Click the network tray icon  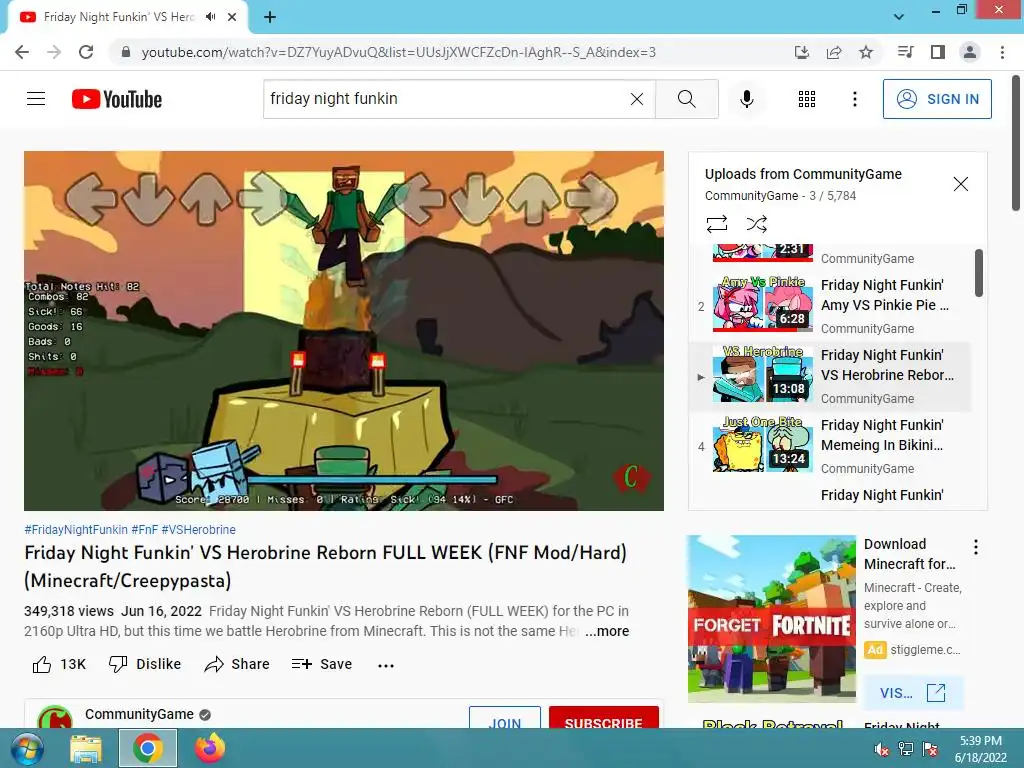pos(906,749)
